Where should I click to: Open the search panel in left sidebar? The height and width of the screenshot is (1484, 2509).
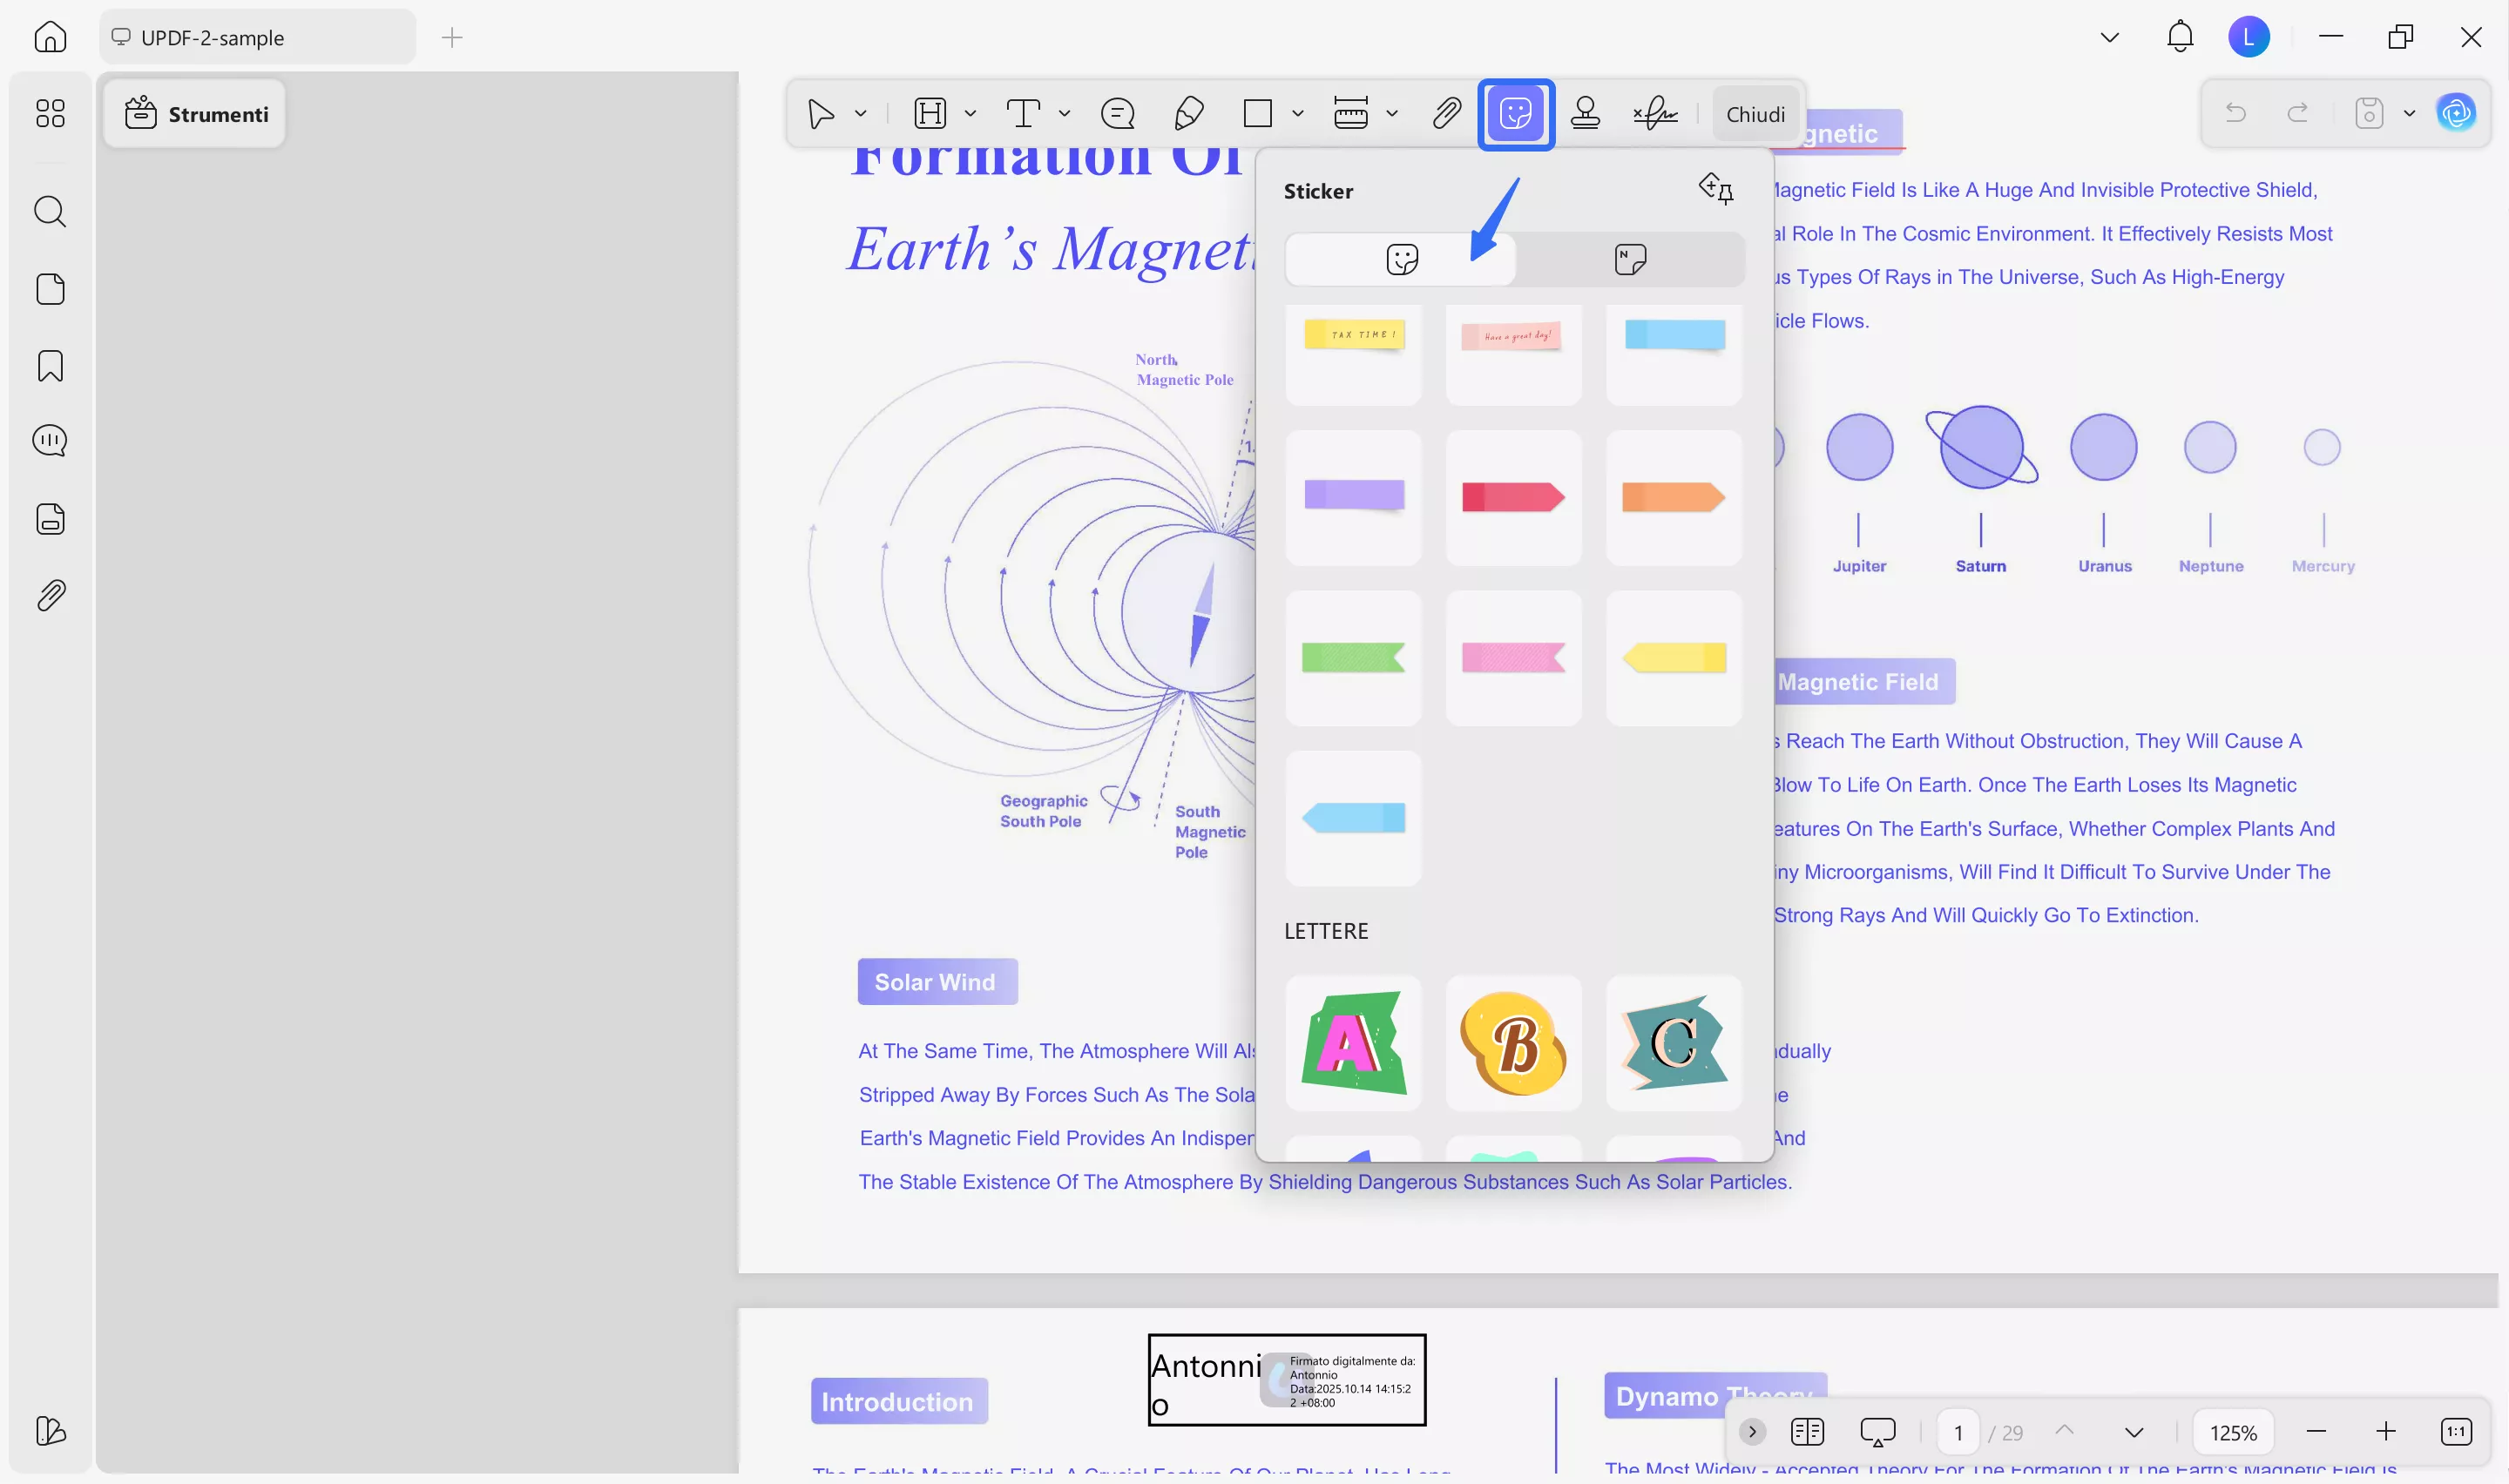[50, 212]
